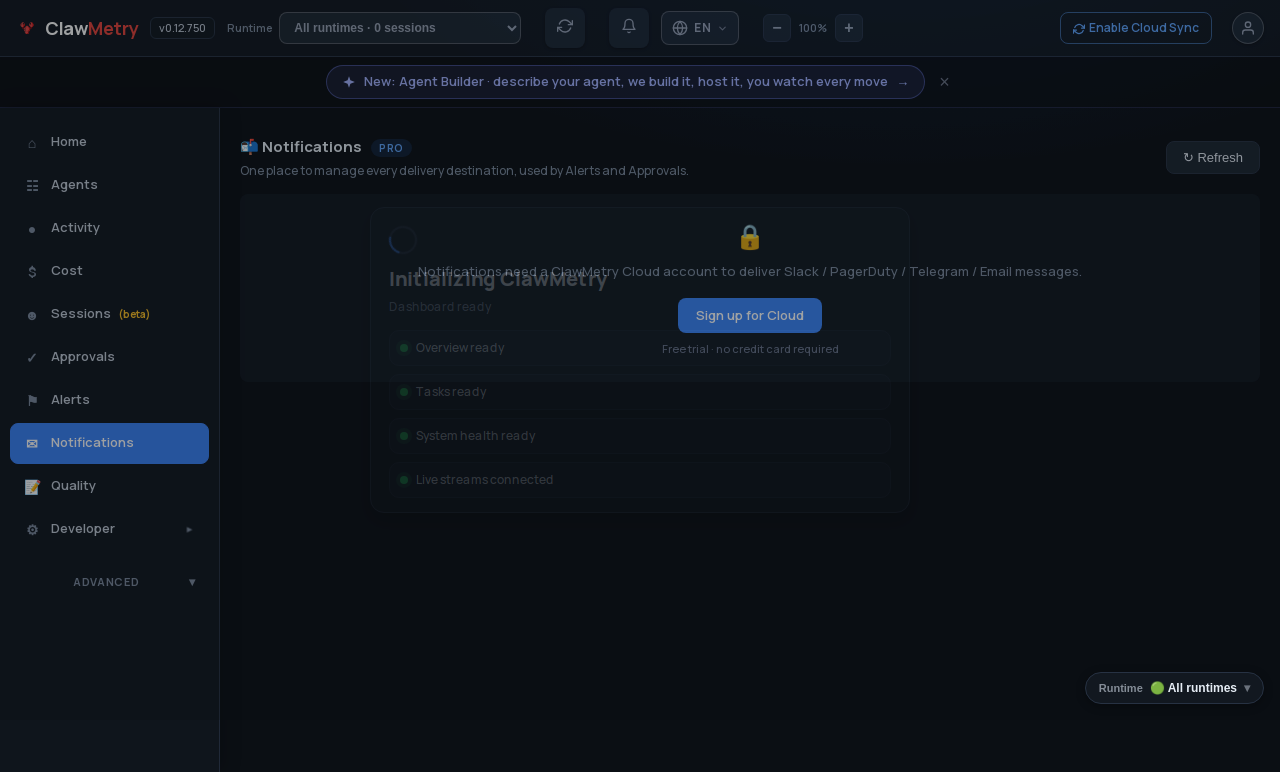The height and width of the screenshot is (772, 1280).
Task: Expand the Developer submenu arrow
Action: pos(190,529)
